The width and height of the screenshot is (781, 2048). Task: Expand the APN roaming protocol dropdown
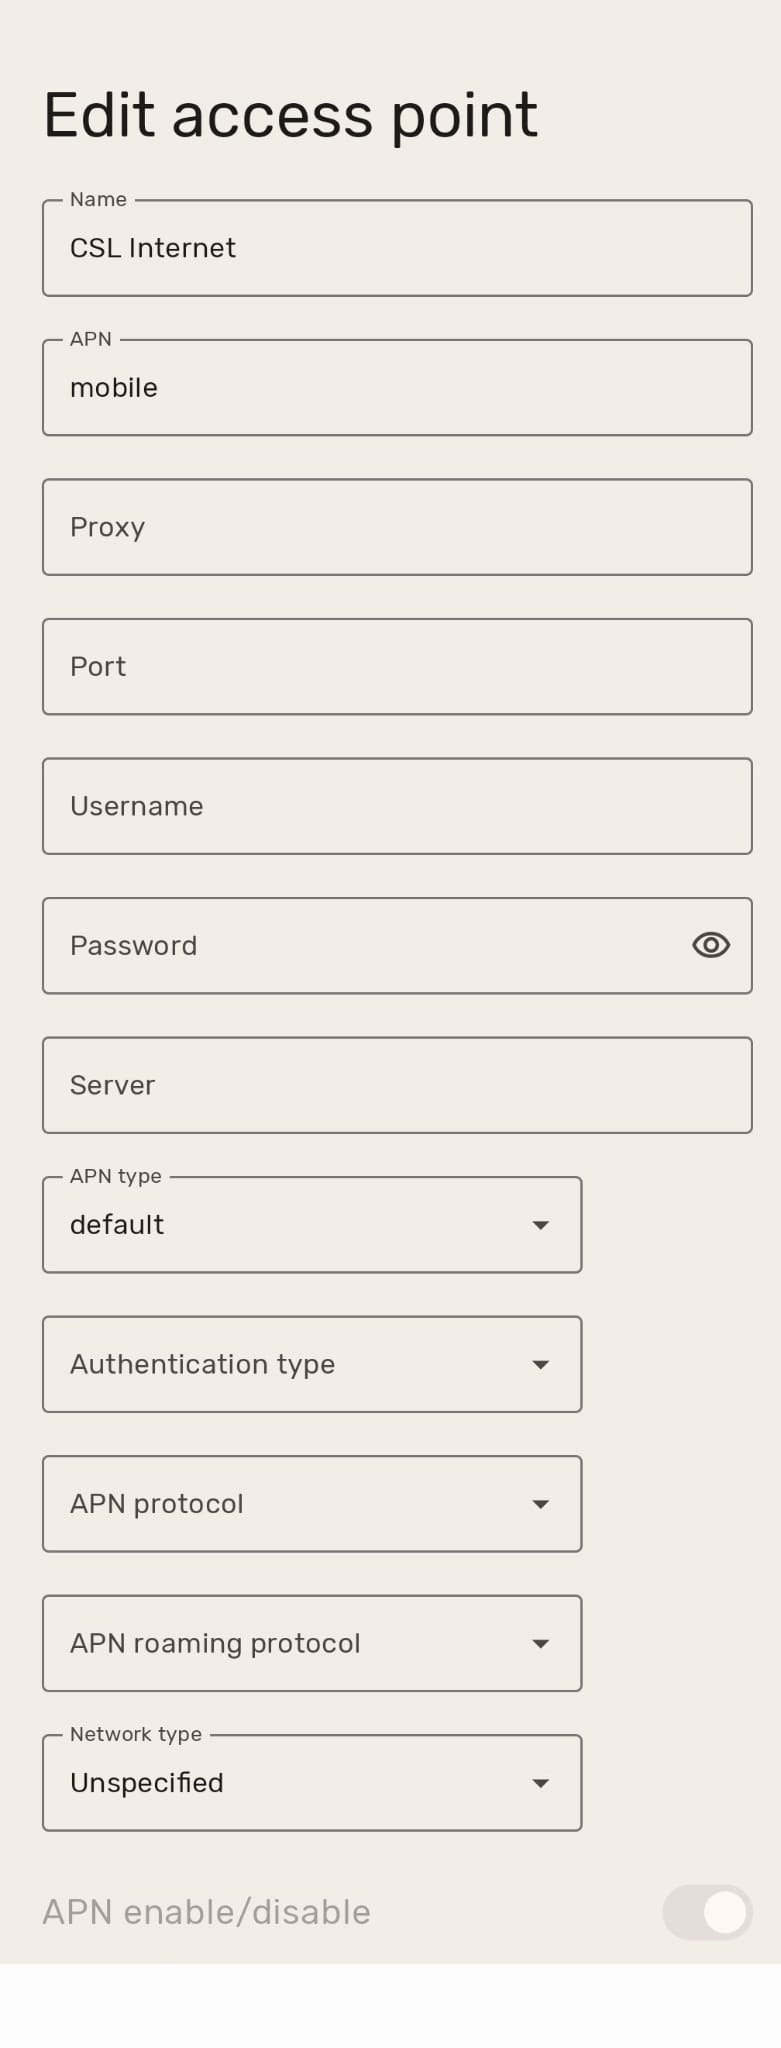pyautogui.click(x=540, y=1643)
